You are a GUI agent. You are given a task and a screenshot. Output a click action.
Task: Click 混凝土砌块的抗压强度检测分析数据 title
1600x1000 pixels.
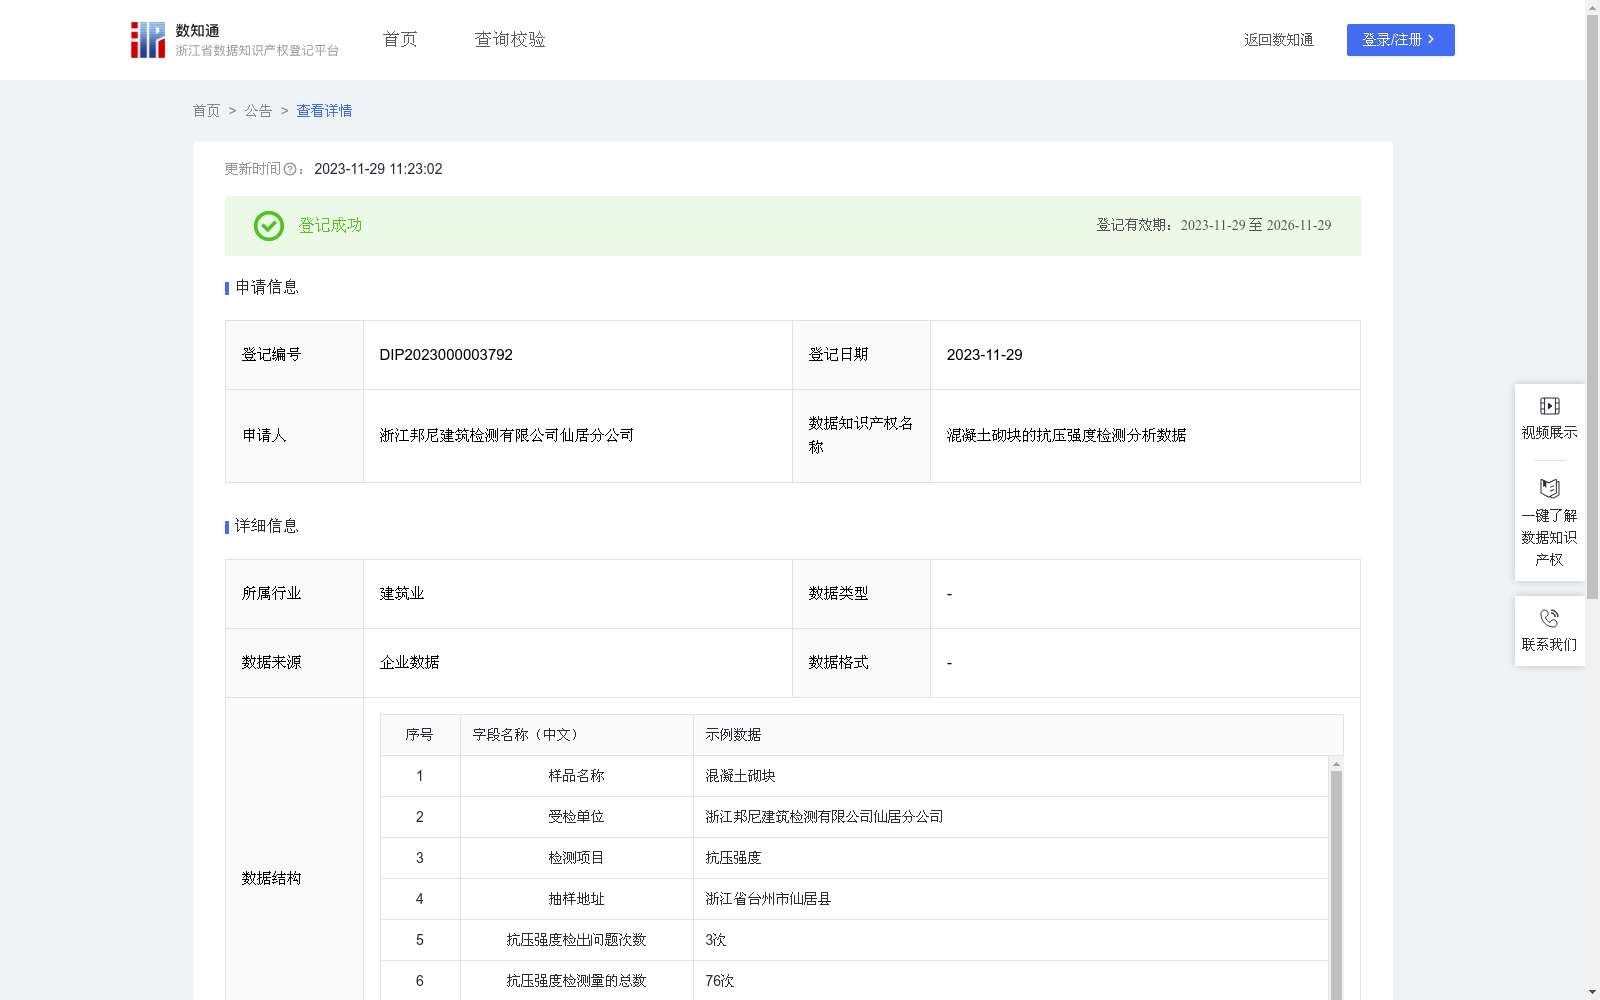[1066, 436]
